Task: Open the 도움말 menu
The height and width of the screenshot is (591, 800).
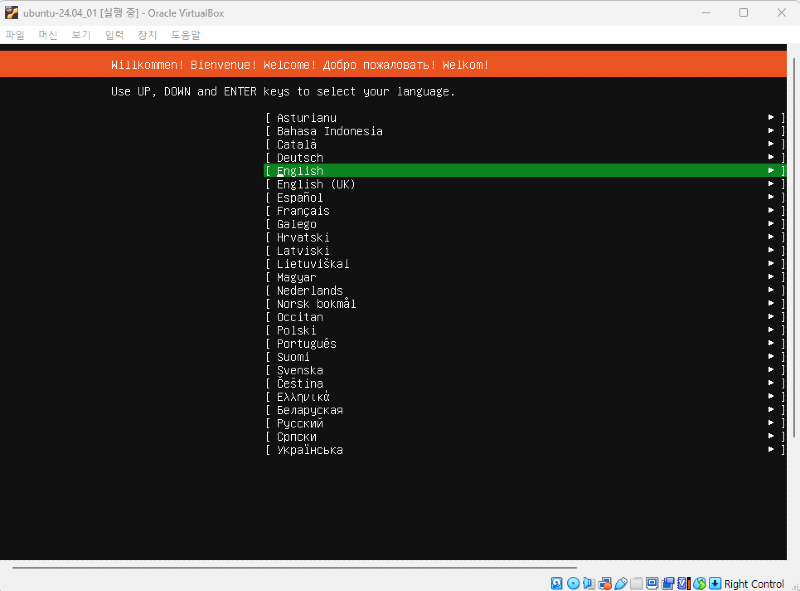Action: pos(185,35)
